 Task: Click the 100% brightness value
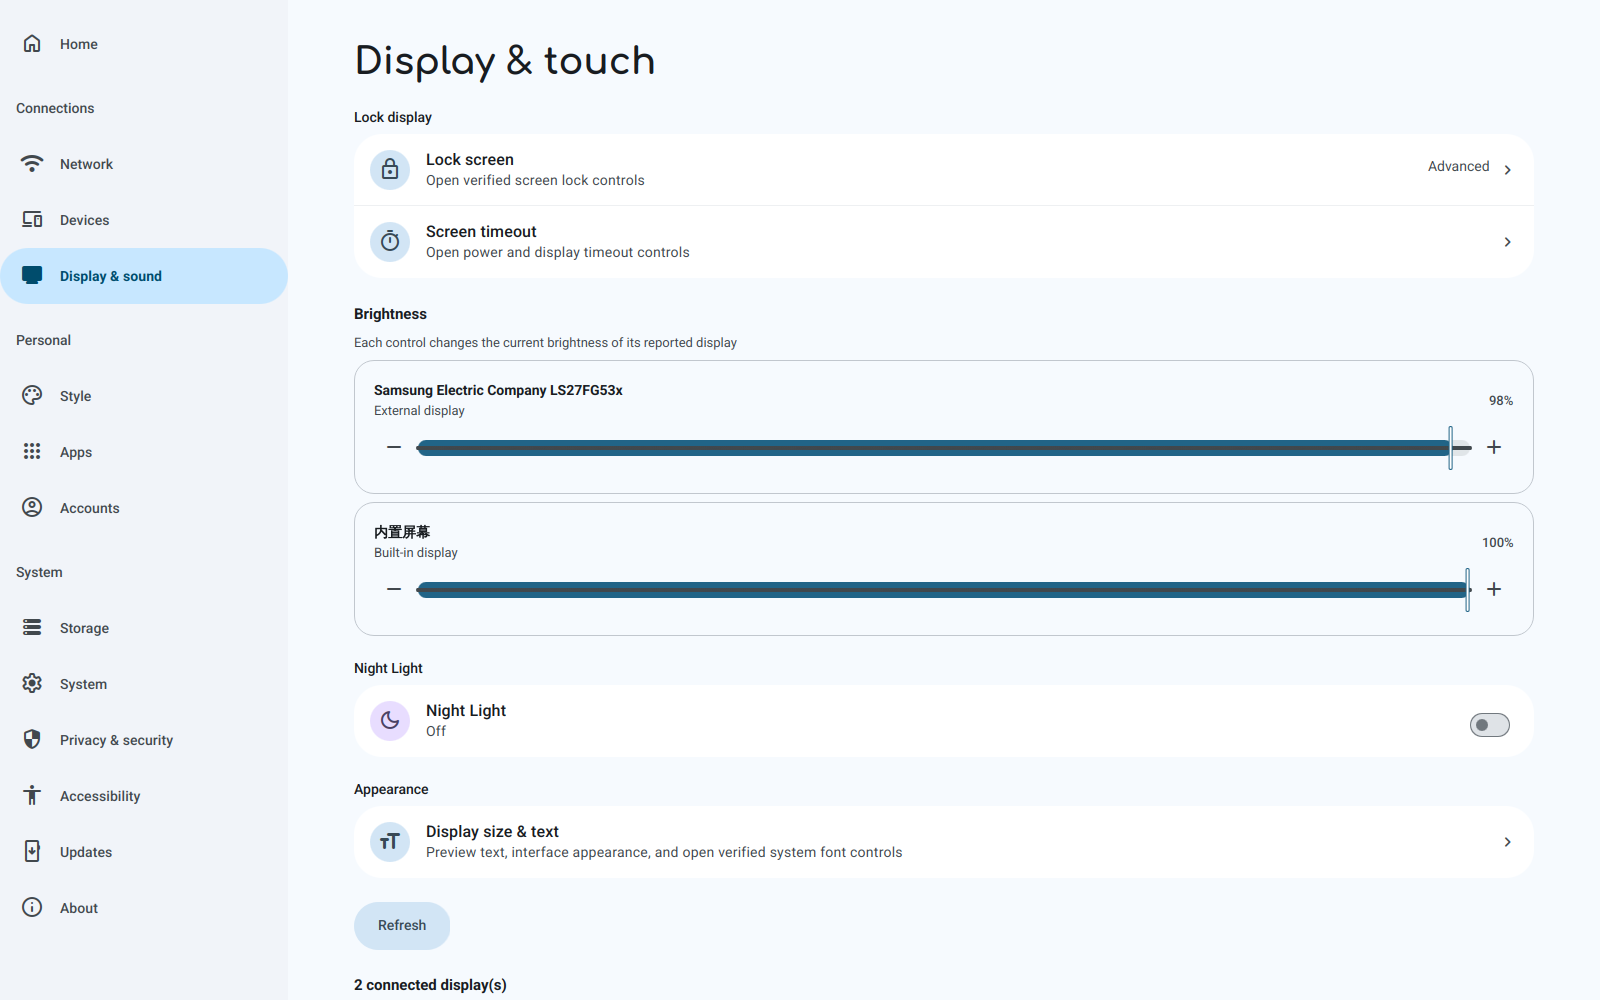tap(1498, 543)
